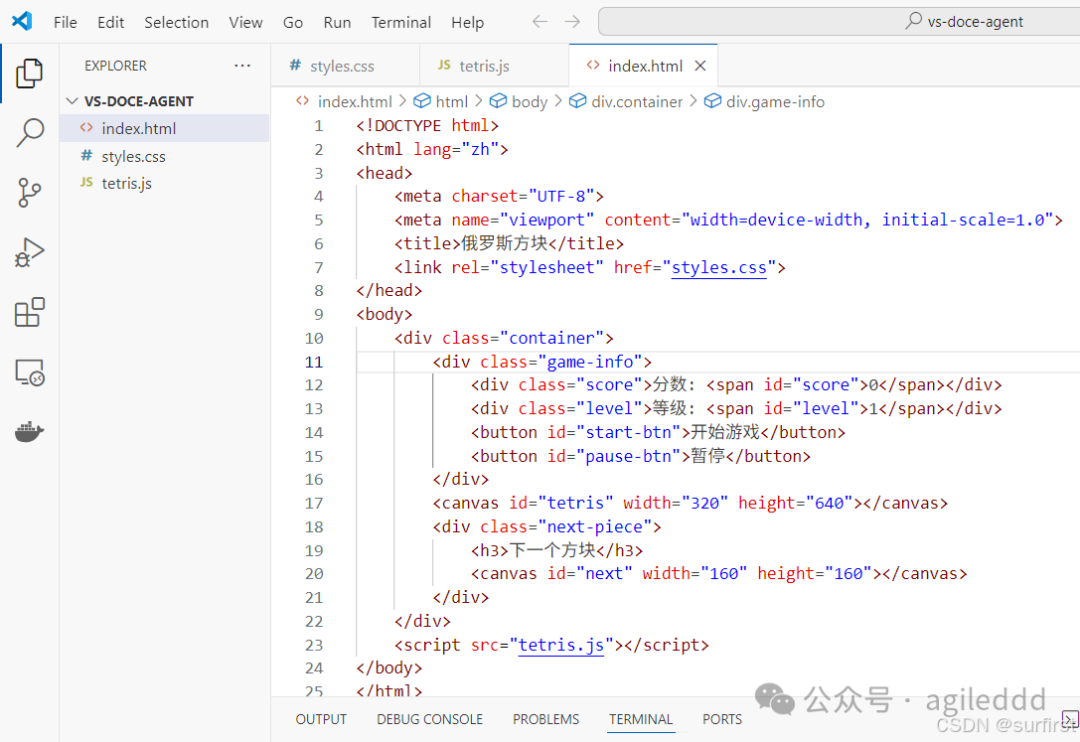Open the Extensions view

[x=29, y=313]
